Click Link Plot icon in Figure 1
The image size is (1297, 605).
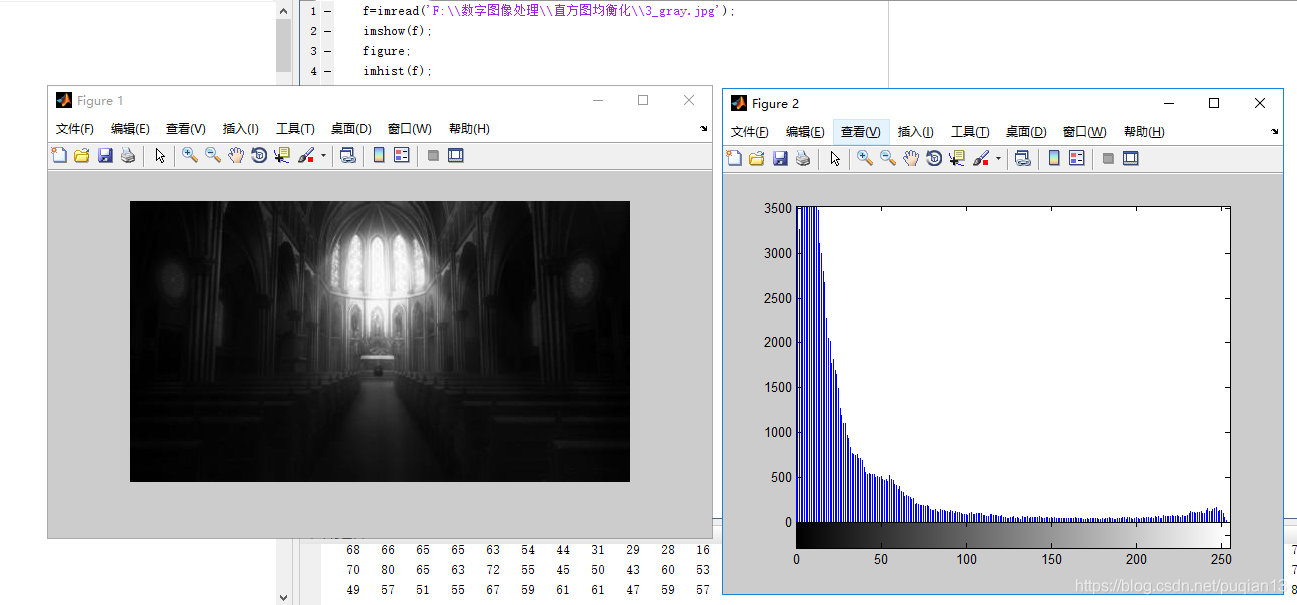pyautogui.click(x=347, y=155)
